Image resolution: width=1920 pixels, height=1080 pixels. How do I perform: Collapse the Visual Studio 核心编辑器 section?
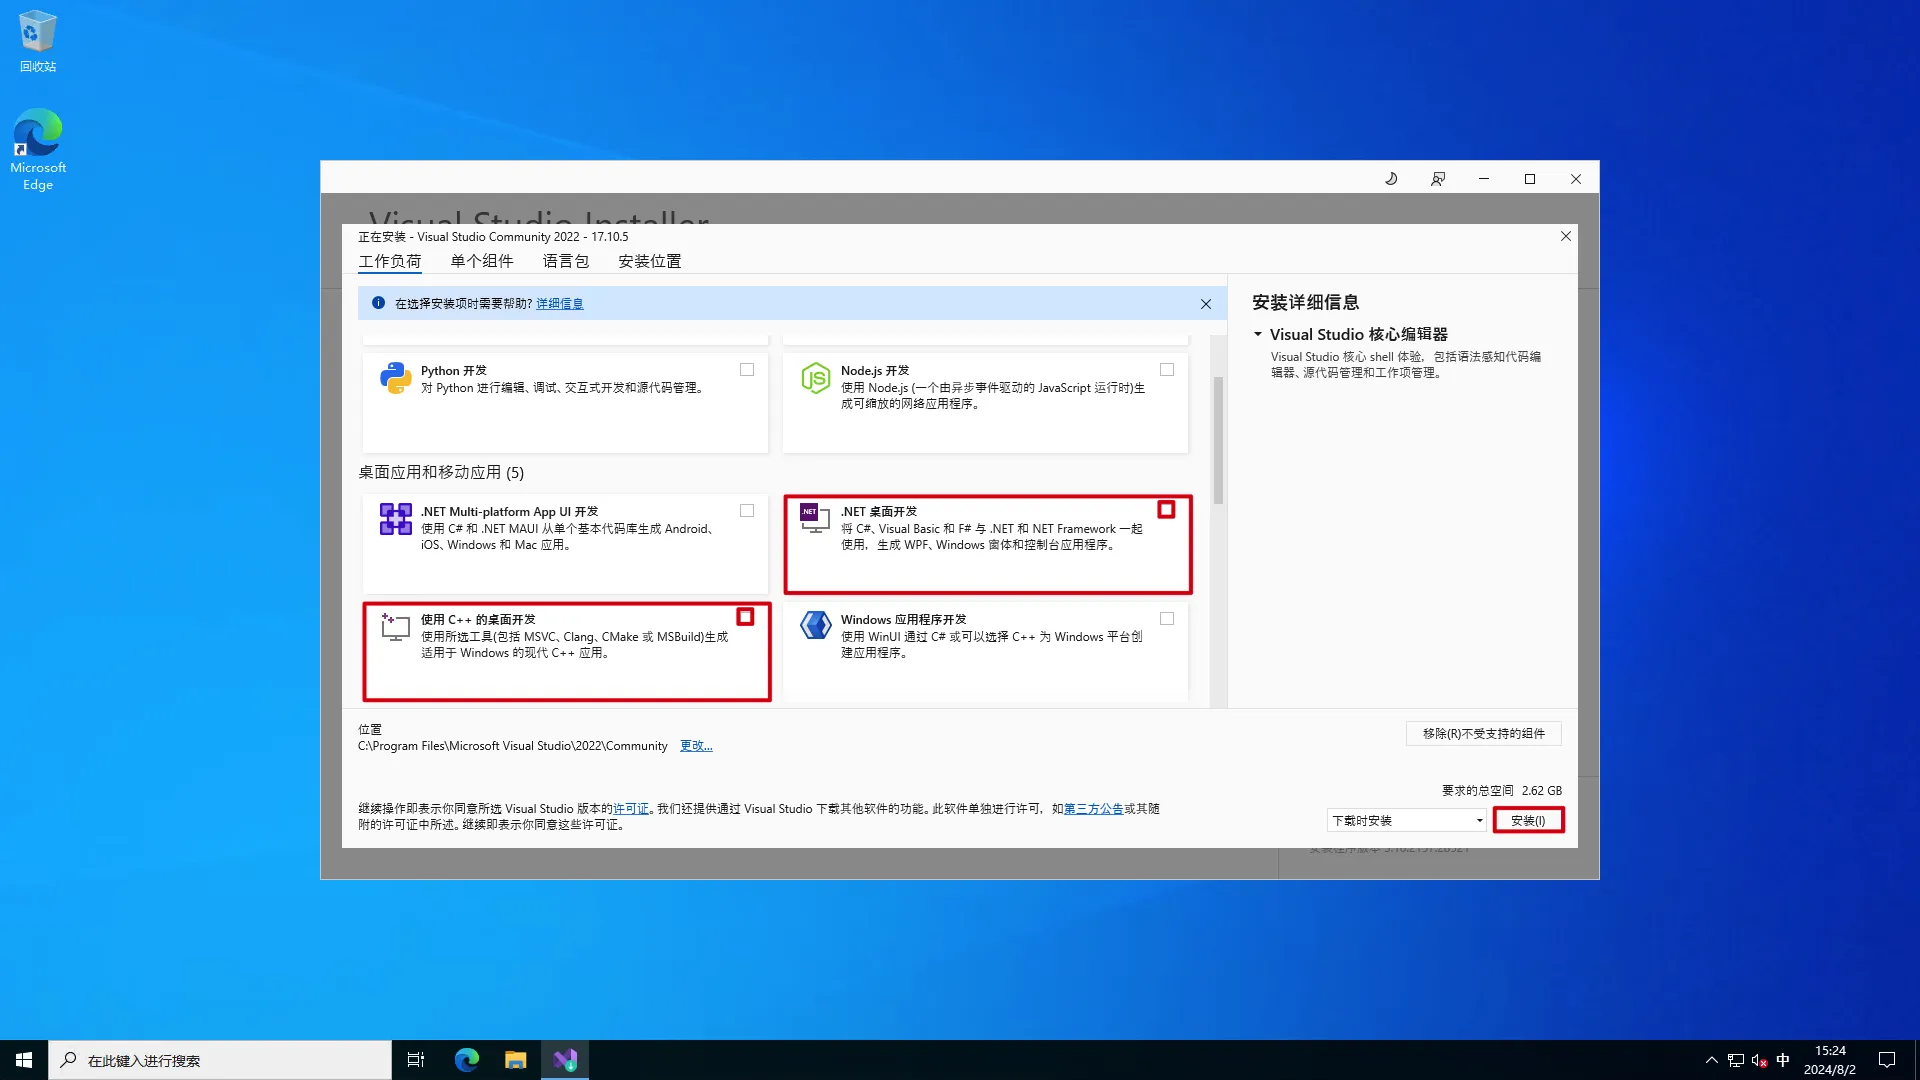coord(1258,335)
